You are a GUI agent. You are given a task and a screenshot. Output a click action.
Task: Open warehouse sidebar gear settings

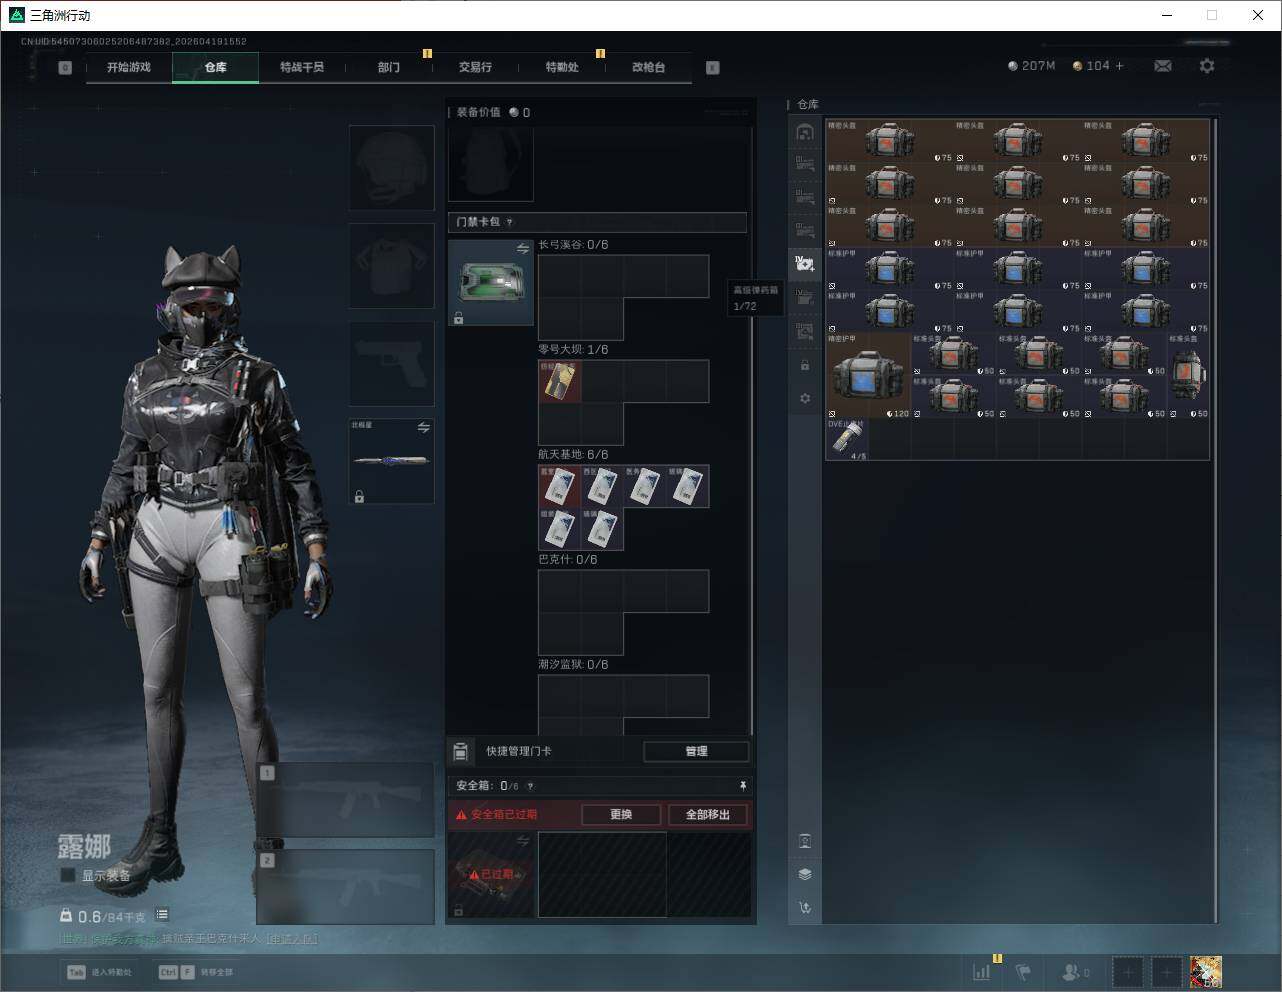click(805, 398)
